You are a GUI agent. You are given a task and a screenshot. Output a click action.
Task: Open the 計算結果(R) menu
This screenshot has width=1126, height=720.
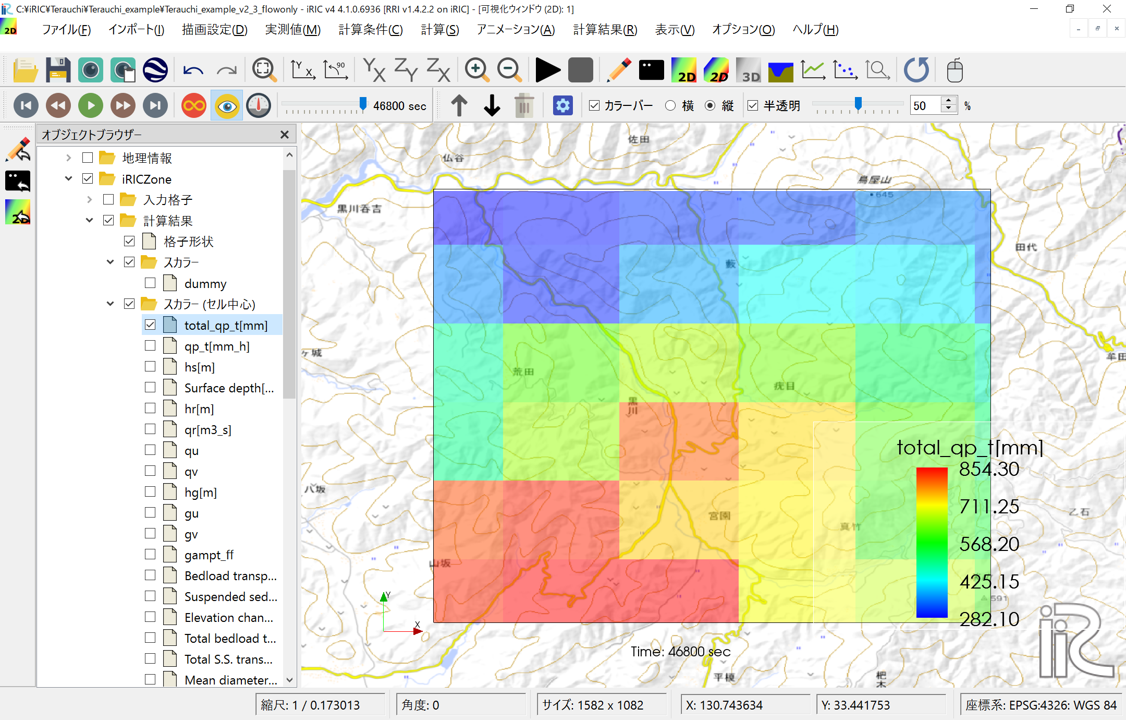pos(605,29)
